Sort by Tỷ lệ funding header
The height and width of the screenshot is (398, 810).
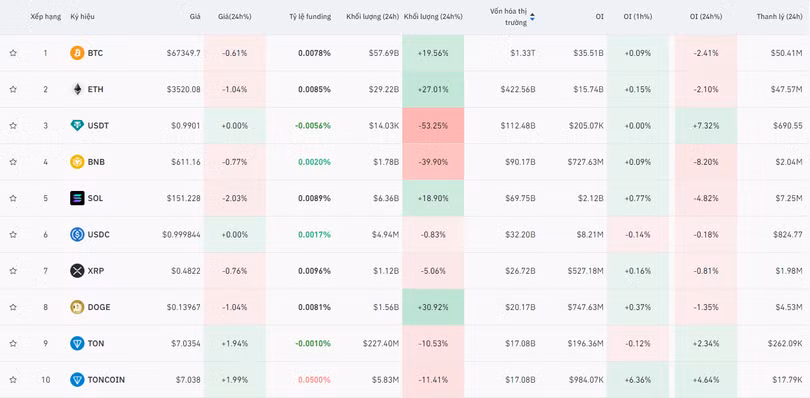310,17
